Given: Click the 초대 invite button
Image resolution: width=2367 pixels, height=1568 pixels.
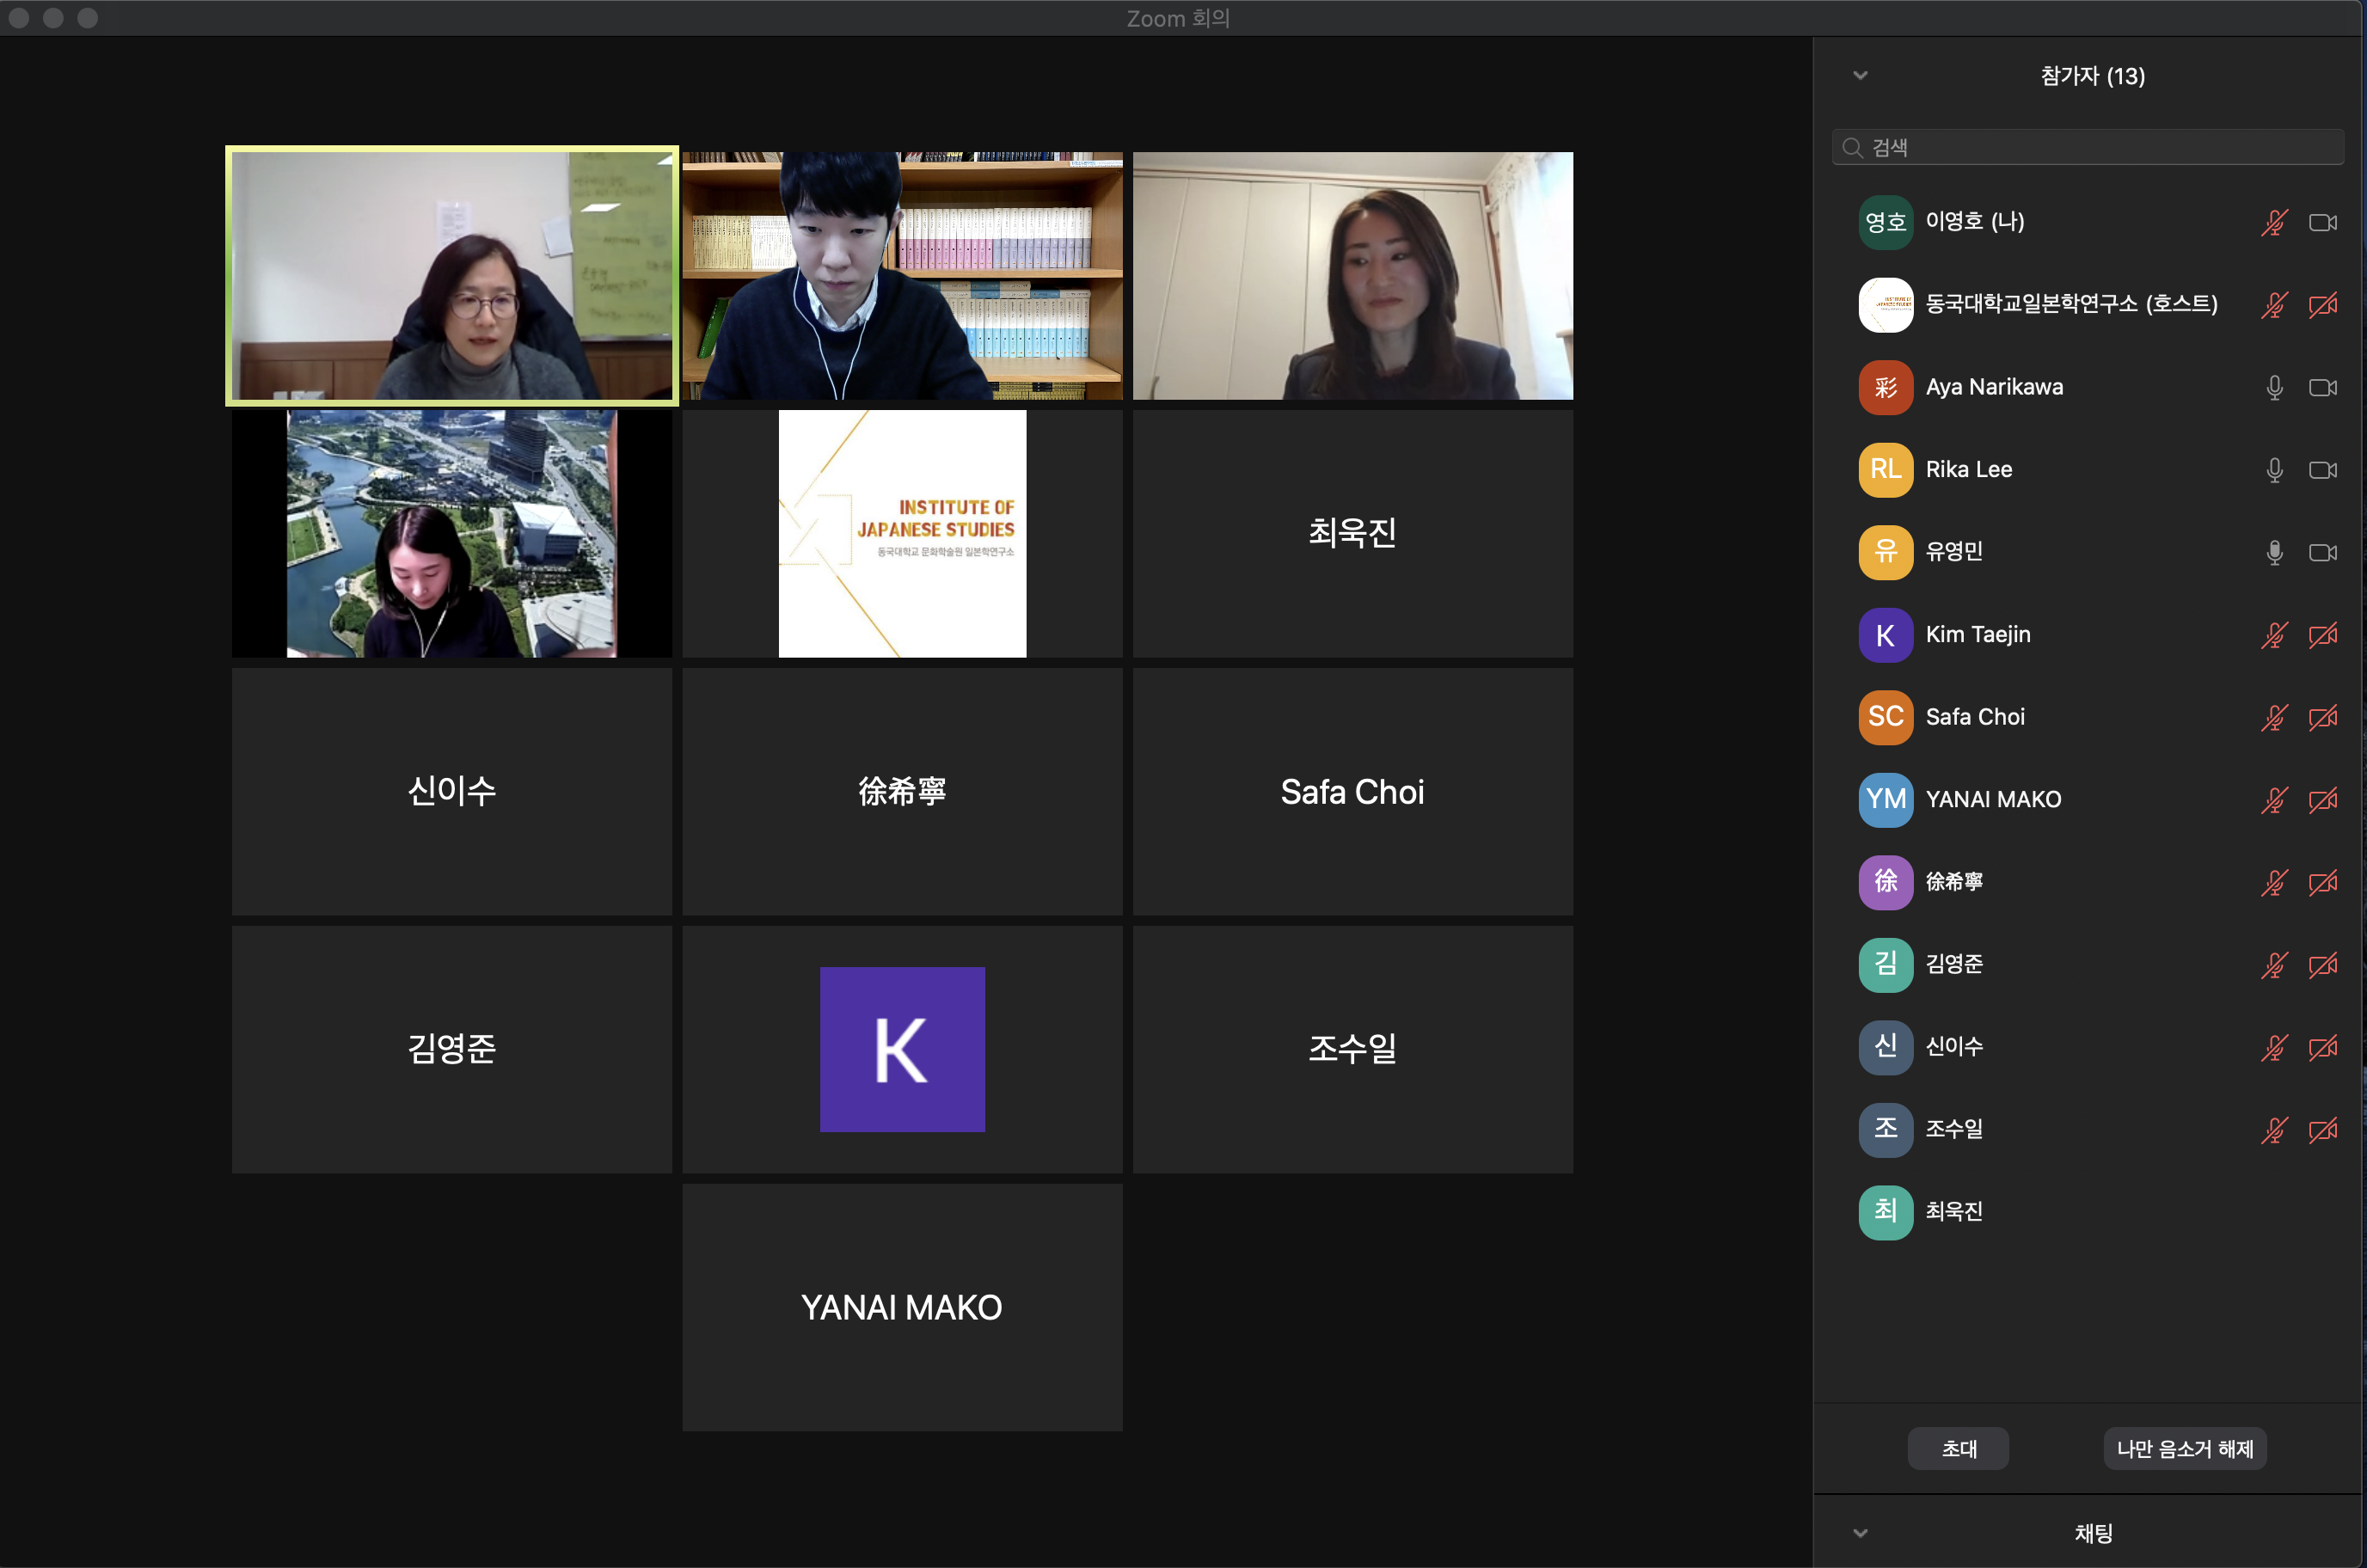Looking at the screenshot, I should point(1958,1449).
